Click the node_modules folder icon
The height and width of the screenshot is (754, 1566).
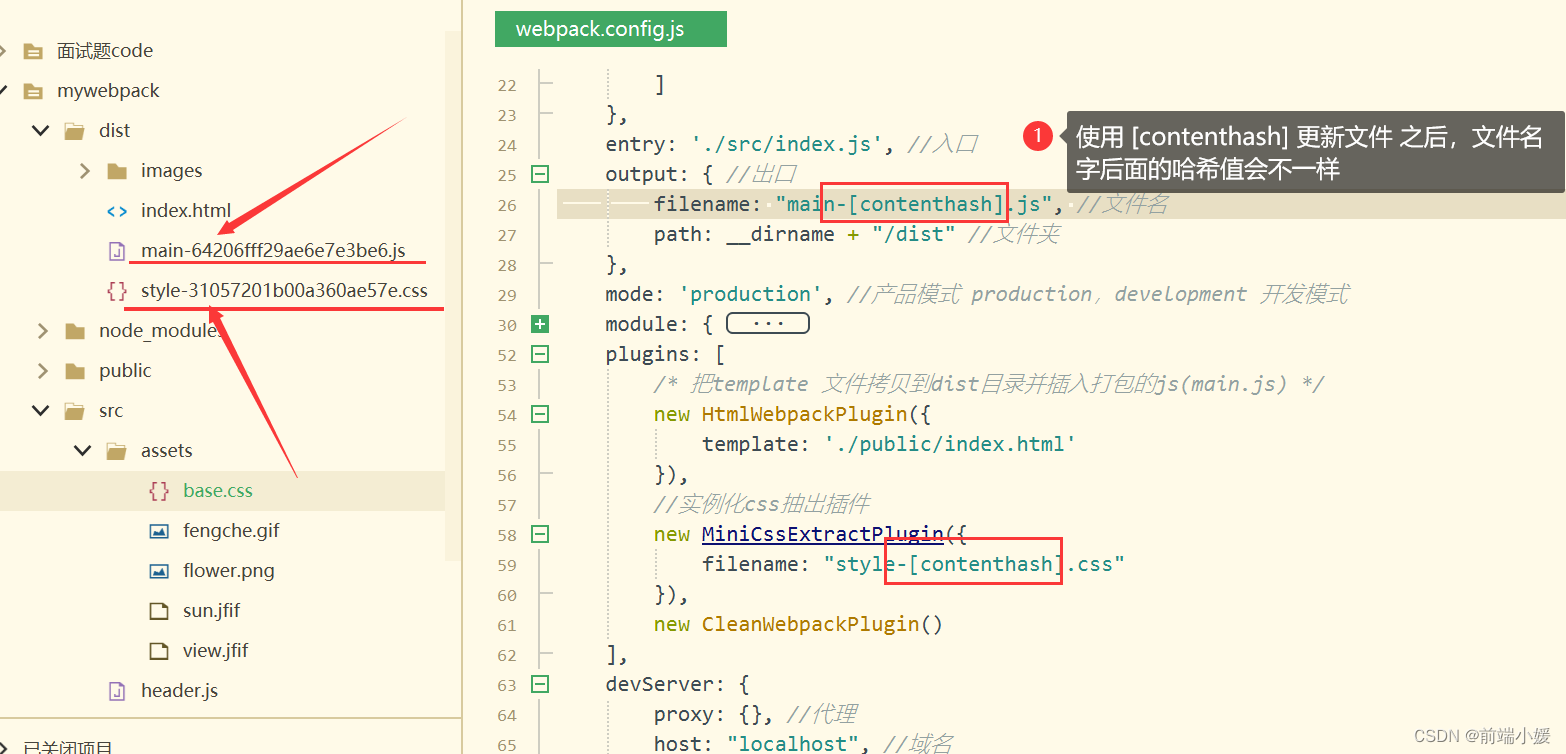point(75,331)
